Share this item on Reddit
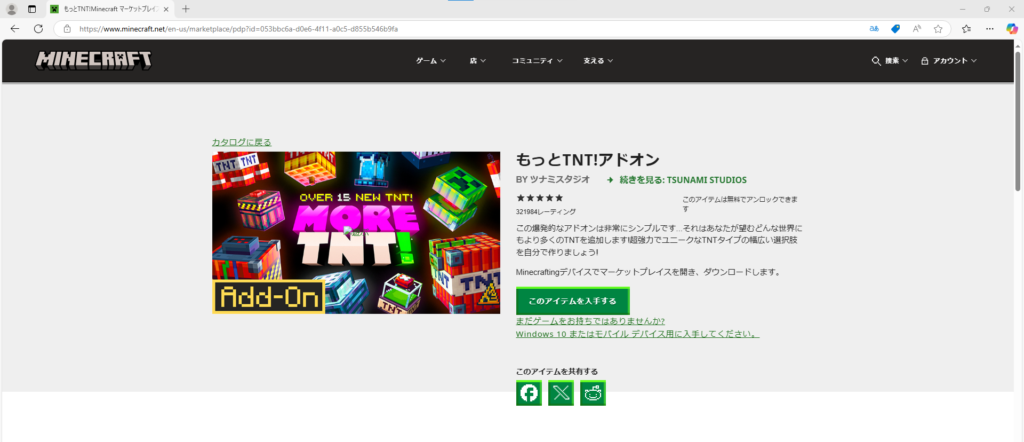 [x=593, y=393]
